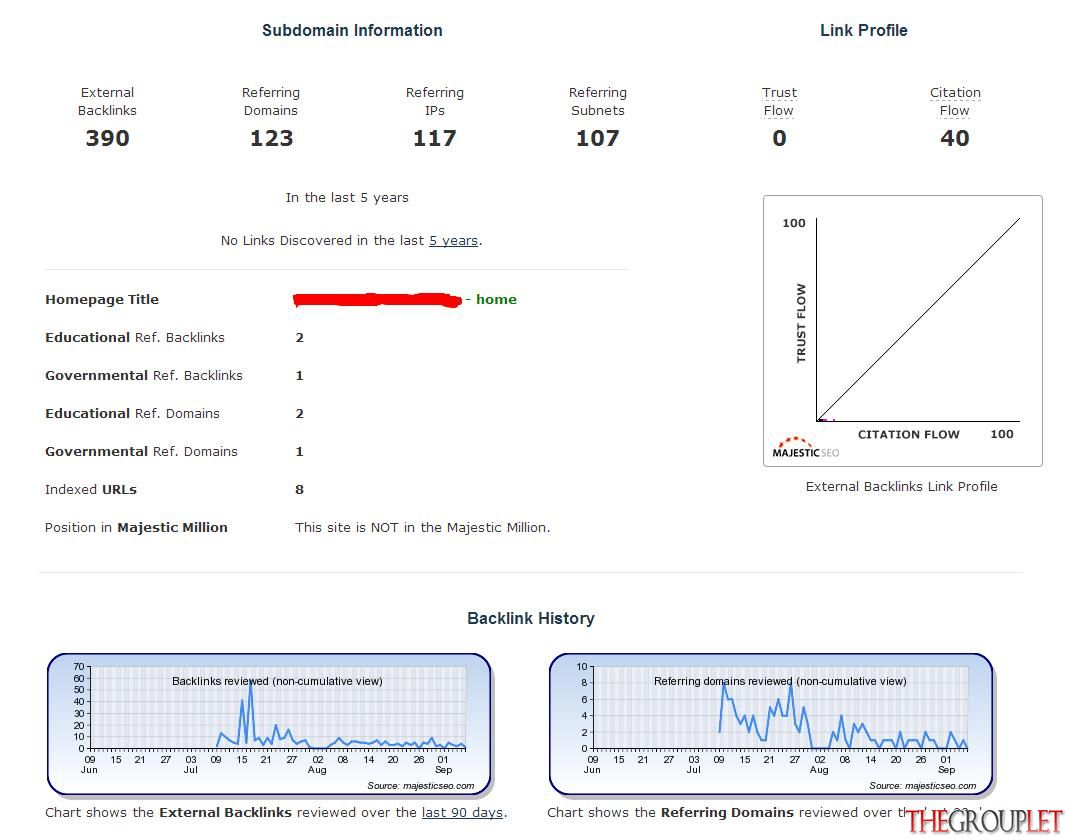Select the External Backlinks value 390
The width and height of the screenshot is (1070, 840).
107,139
